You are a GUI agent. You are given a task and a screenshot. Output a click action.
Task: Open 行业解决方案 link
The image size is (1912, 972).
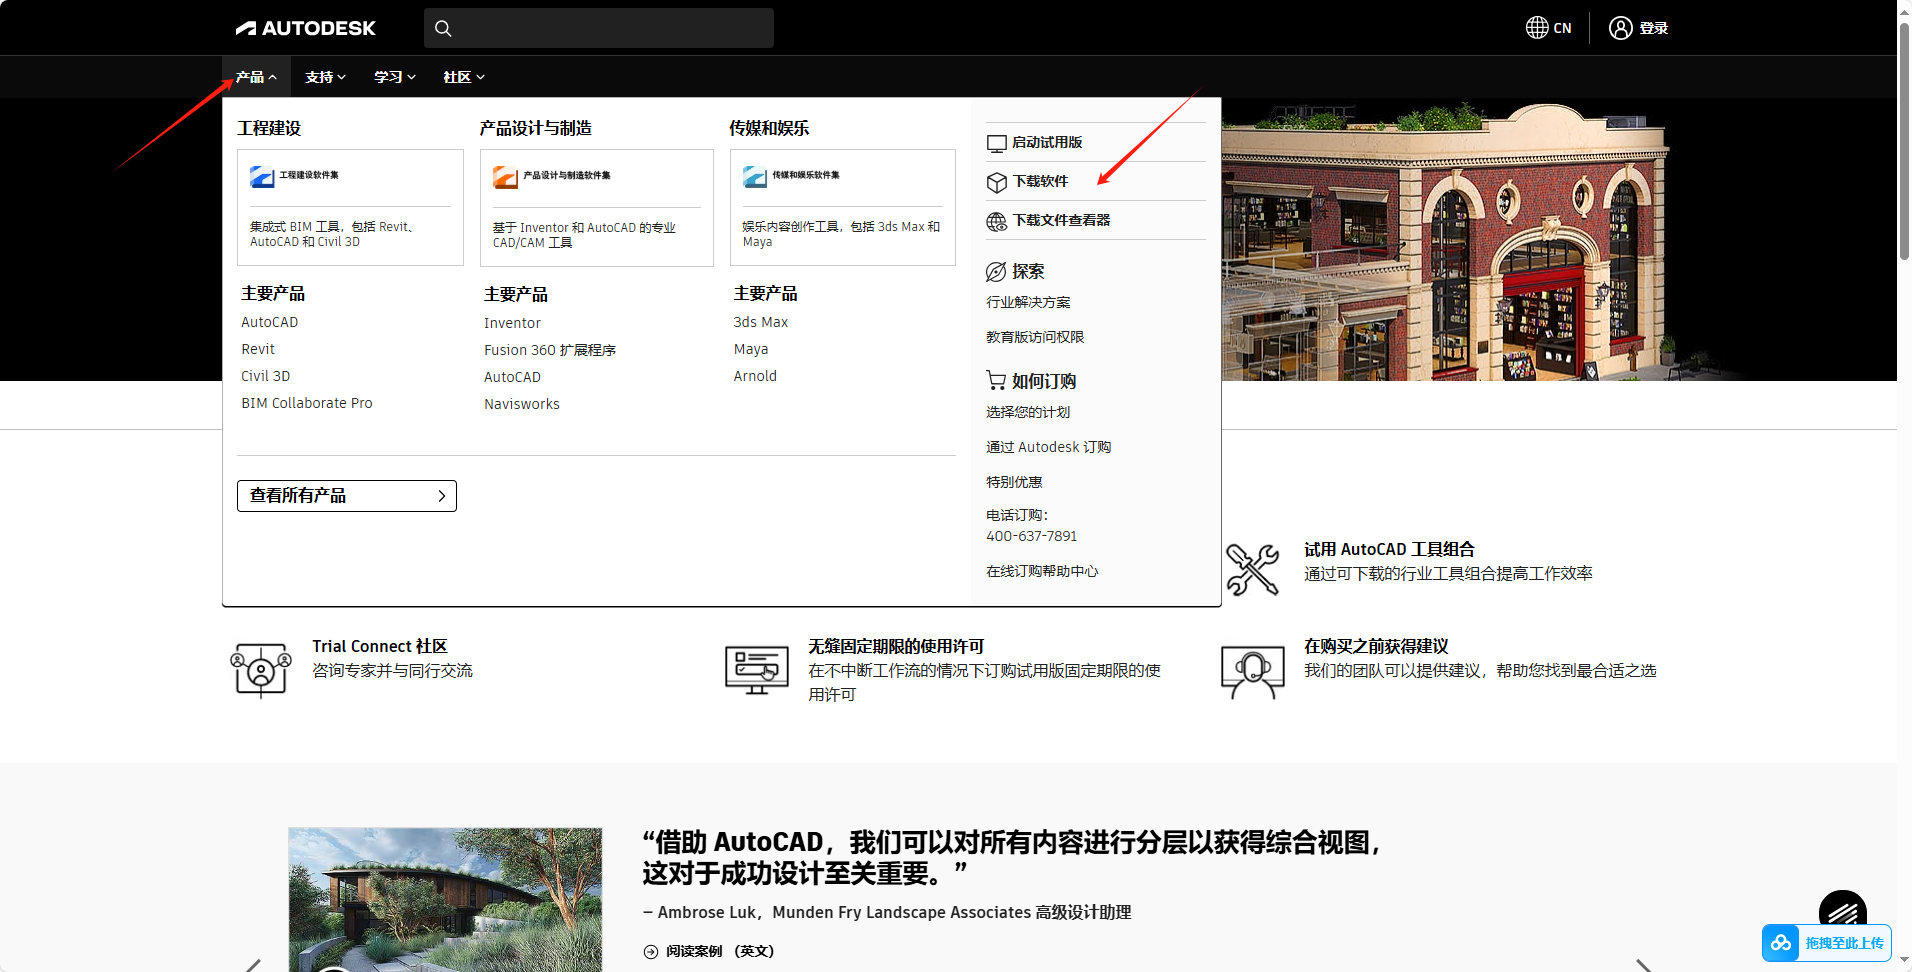pyautogui.click(x=1028, y=302)
